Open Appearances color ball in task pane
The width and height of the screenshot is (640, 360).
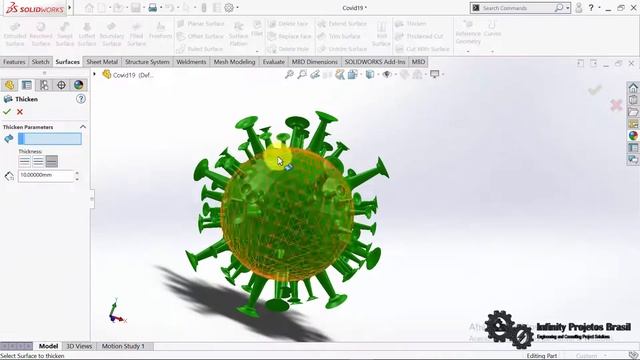tap(633, 136)
